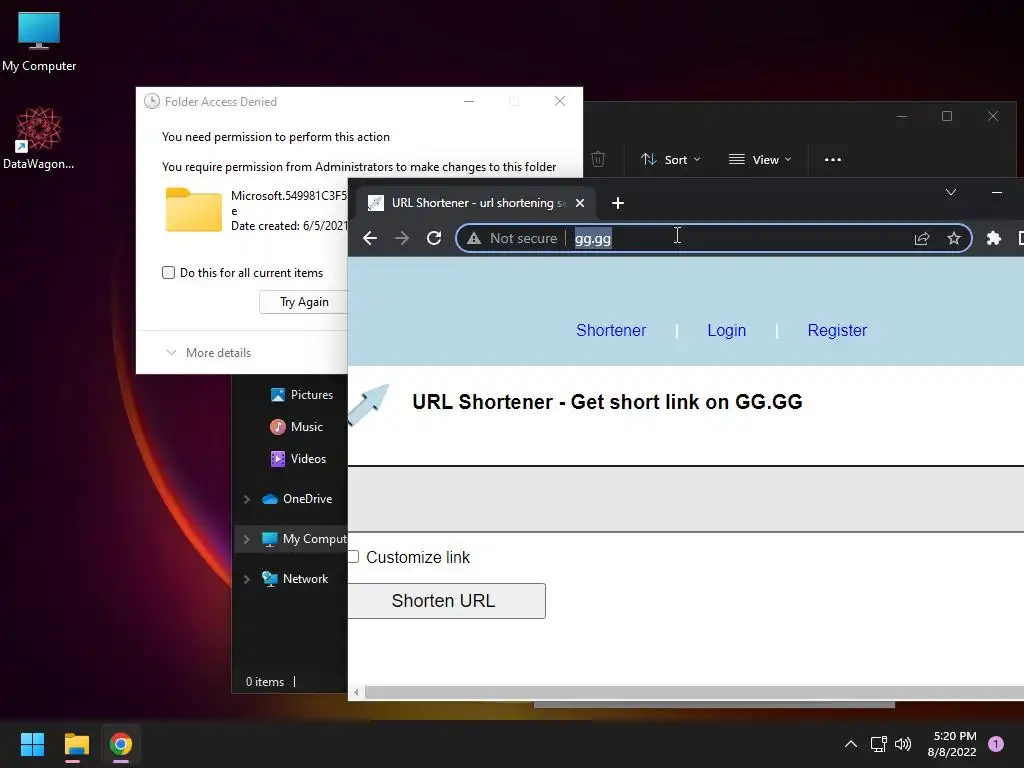Open a new Chrome tab
This screenshot has height=768, width=1024.
pyautogui.click(x=618, y=203)
